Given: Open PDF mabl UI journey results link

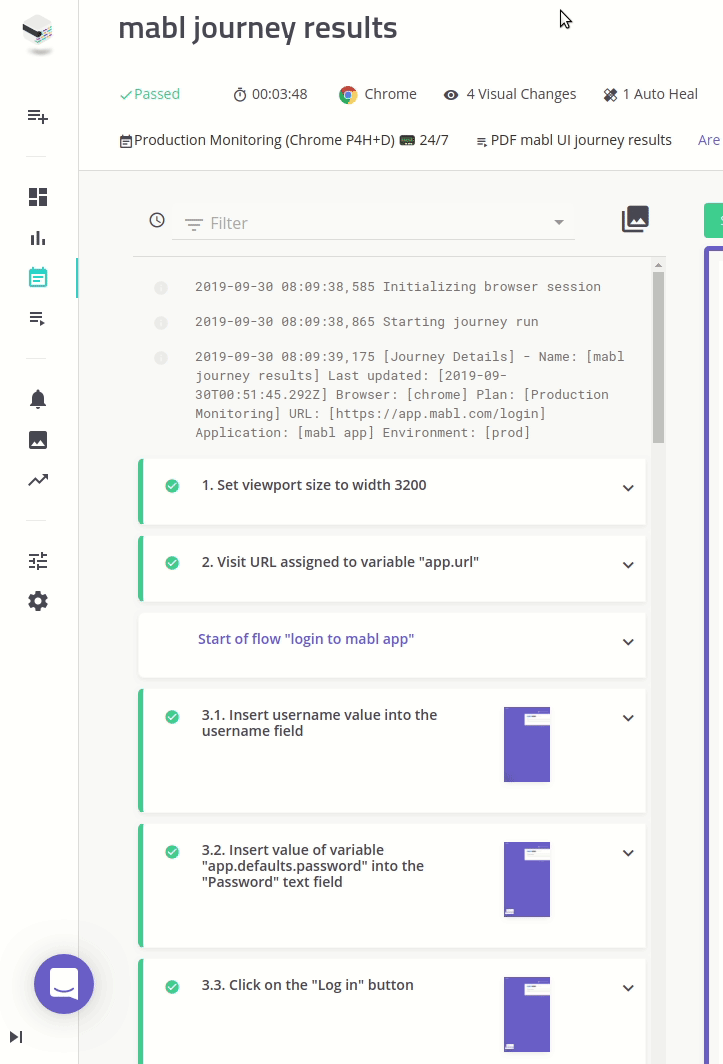Looking at the screenshot, I should coord(581,140).
